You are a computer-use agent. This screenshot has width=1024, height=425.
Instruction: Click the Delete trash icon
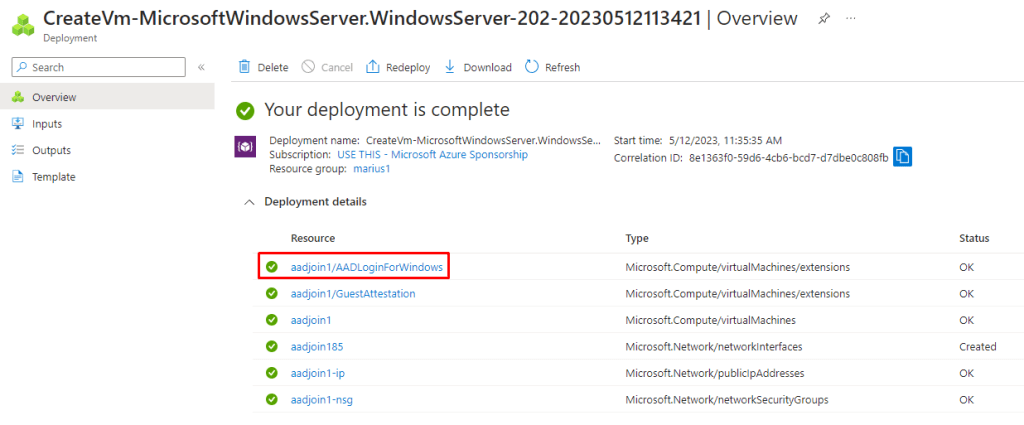[245, 67]
